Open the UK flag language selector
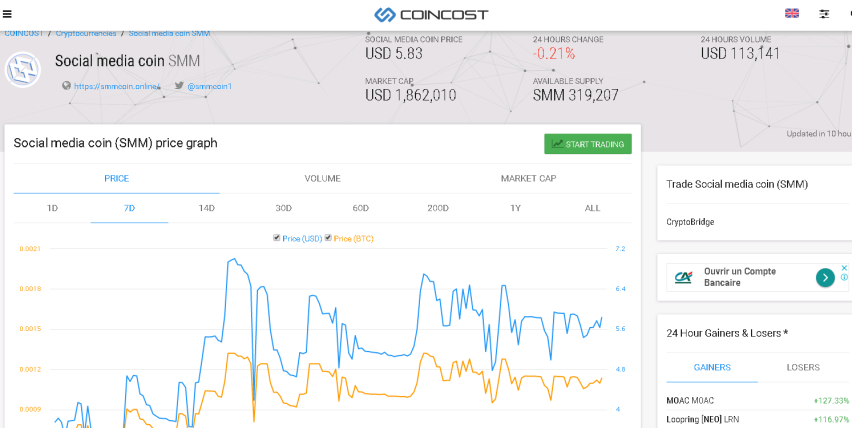852x428 pixels. tap(792, 14)
